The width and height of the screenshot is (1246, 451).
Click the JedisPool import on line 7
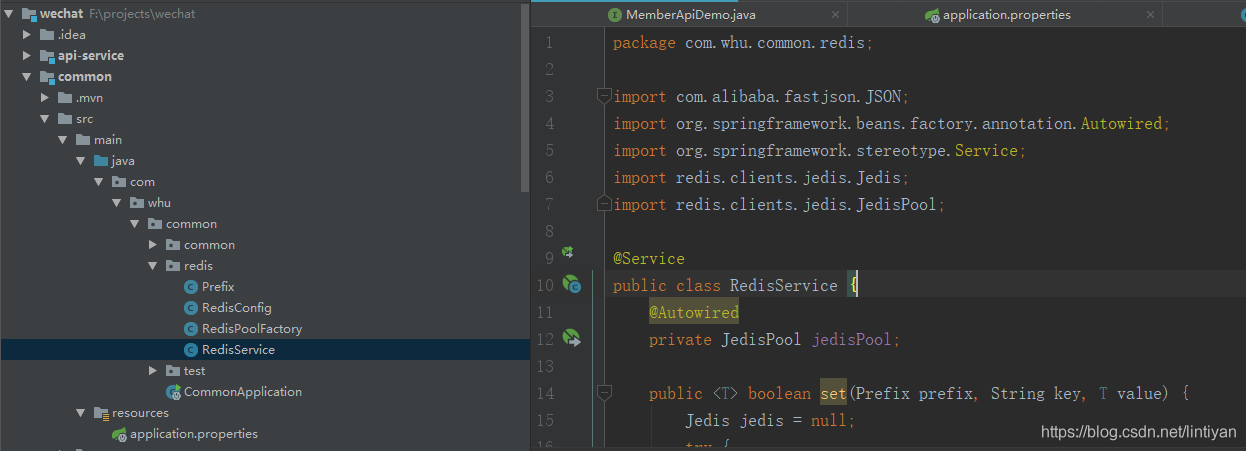coord(779,204)
